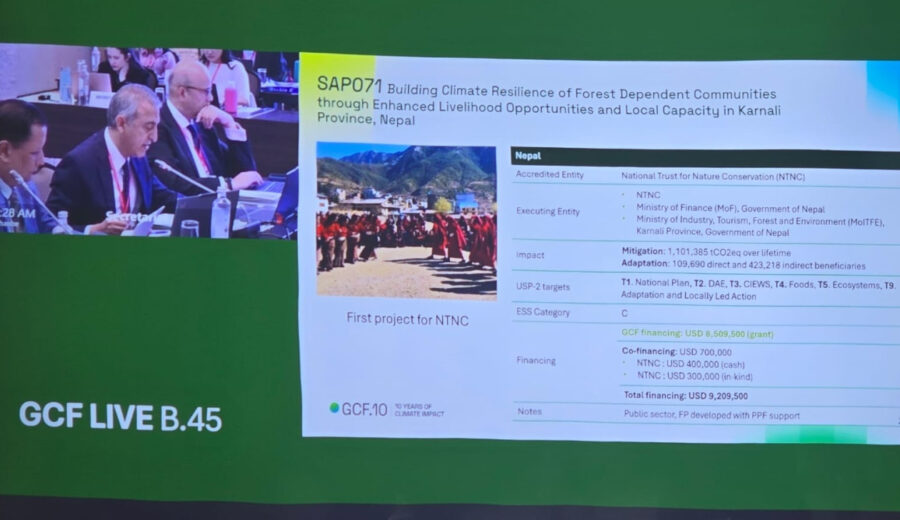Click the Karnali village dancers photo

point(406,222)
